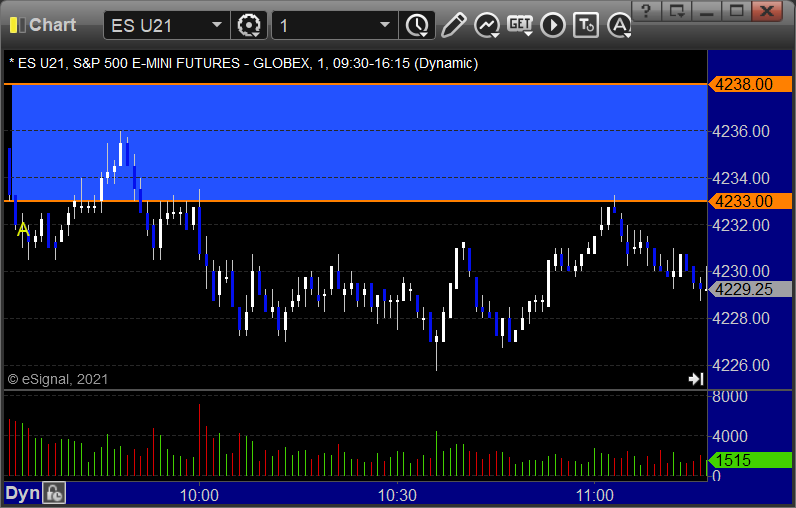Viewport: 796px width, 508px height.
Task: Click the green volume label 1515
Action: coord(750,460)
